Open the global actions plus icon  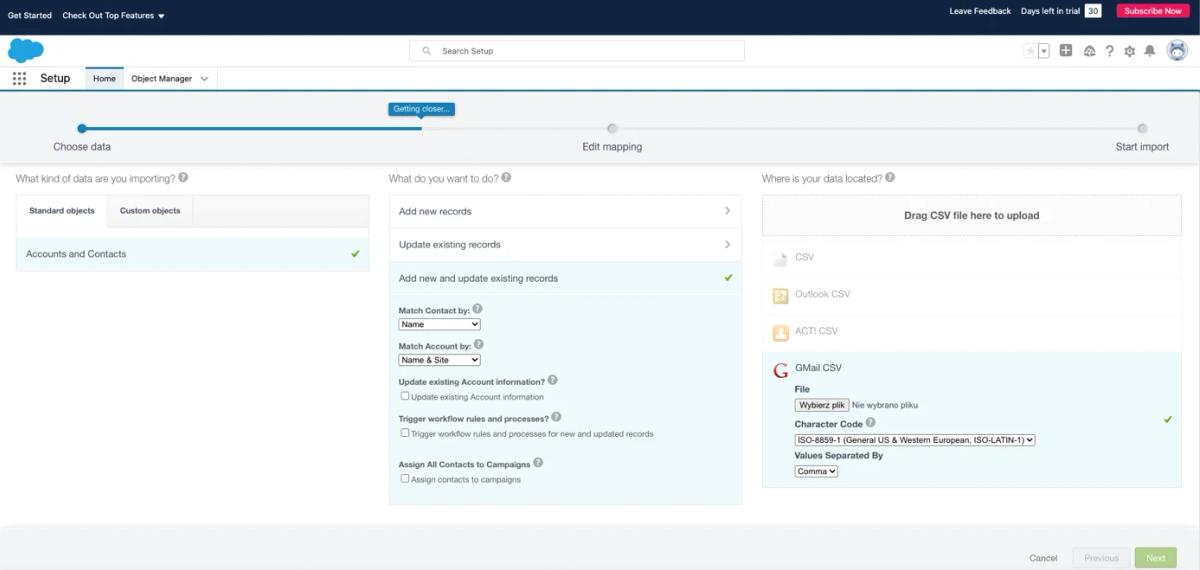1066,51
